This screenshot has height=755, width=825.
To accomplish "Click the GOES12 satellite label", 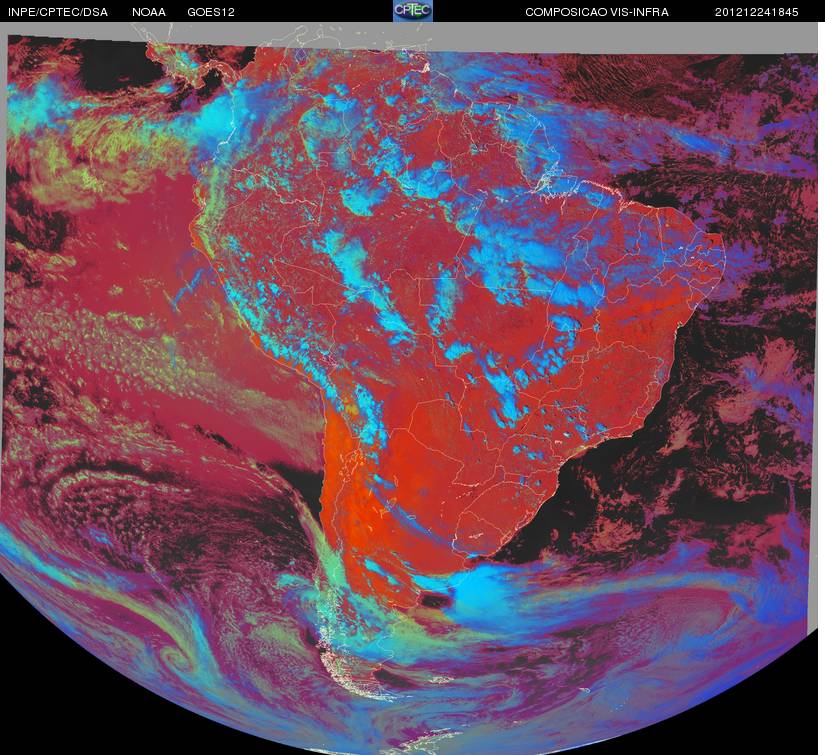I will (x=211, y=12).
